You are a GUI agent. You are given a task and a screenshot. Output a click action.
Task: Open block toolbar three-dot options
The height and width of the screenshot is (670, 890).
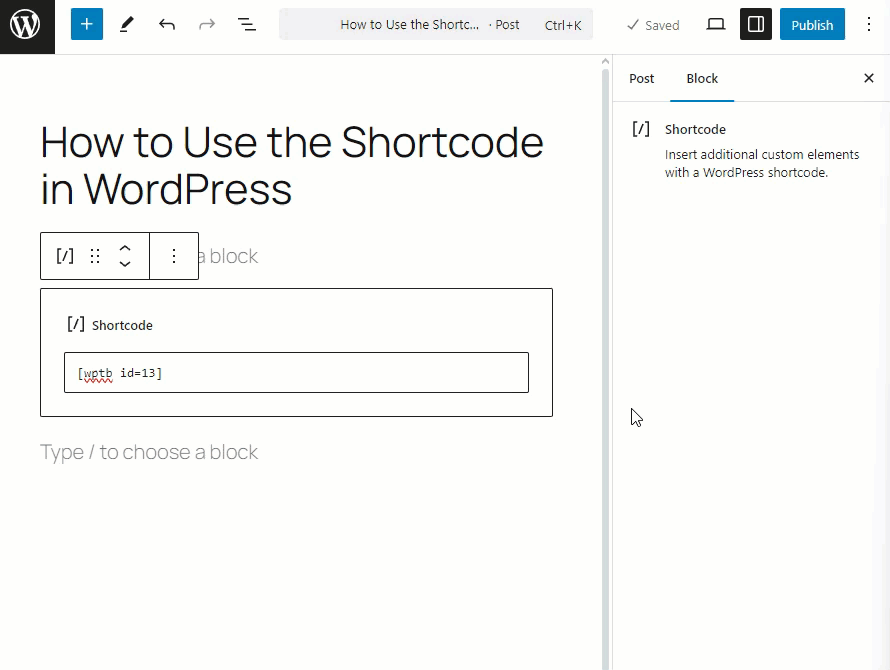point(174,256)
